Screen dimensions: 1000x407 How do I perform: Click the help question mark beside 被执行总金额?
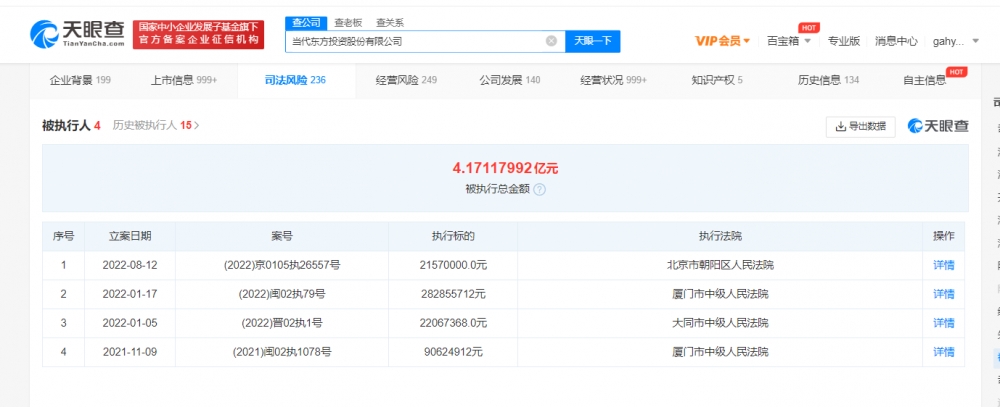540,189
